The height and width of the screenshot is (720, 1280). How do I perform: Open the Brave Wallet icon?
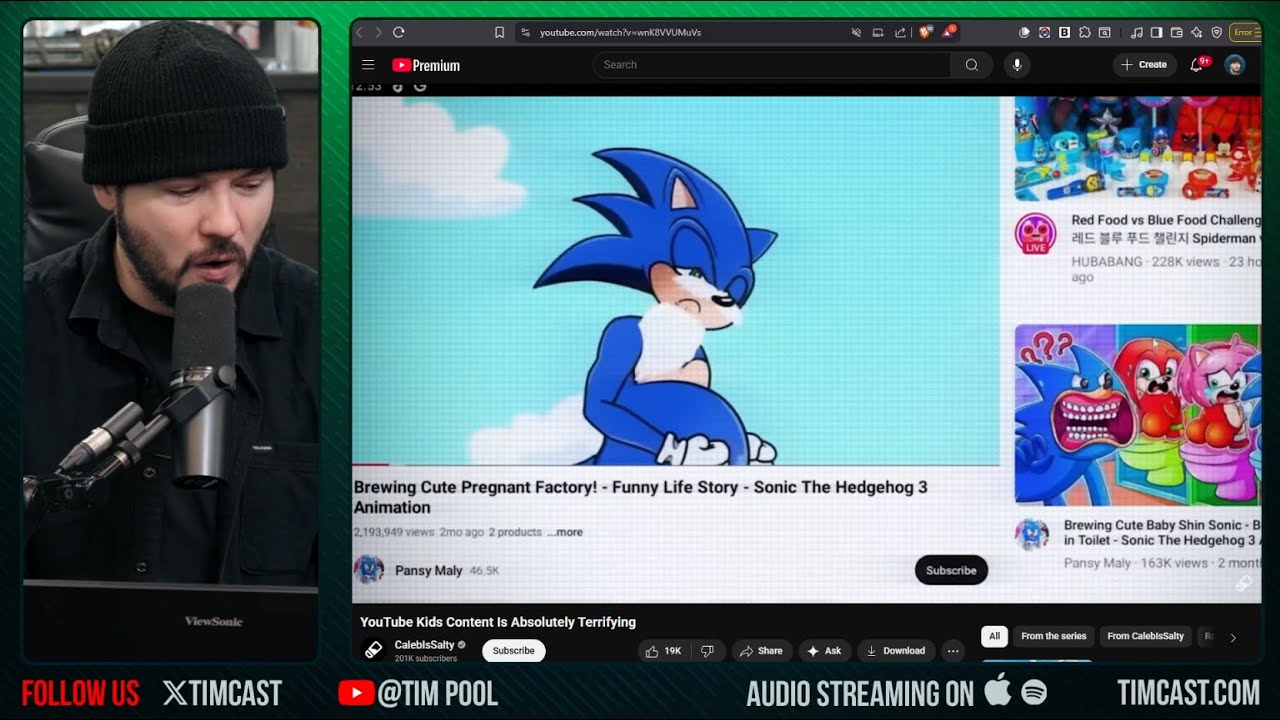pos(1176,32)
